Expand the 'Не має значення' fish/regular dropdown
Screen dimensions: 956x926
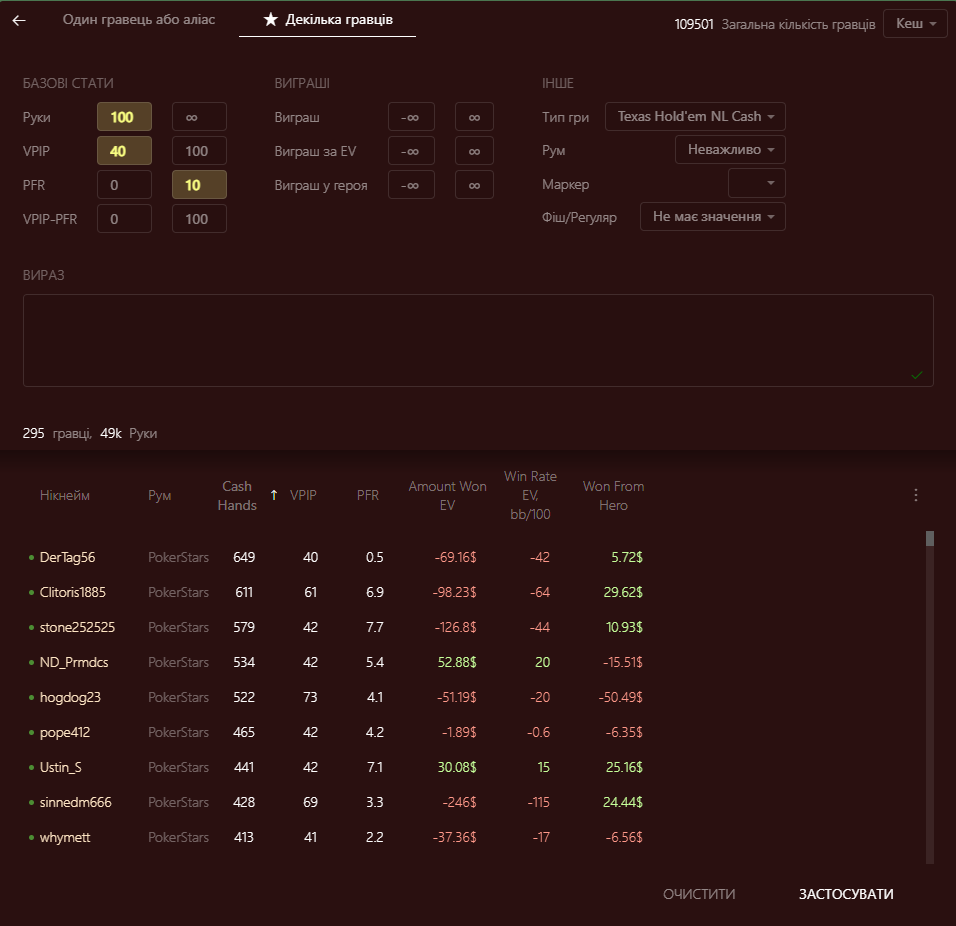coord(713,216)
